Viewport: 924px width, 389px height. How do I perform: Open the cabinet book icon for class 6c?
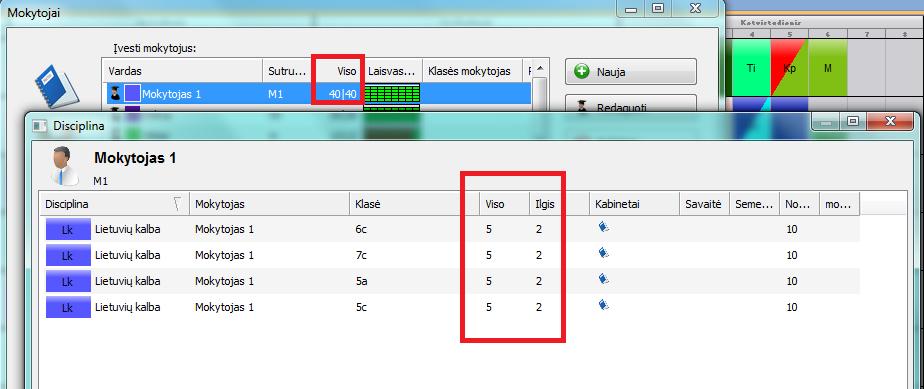(x=603, y=227)
